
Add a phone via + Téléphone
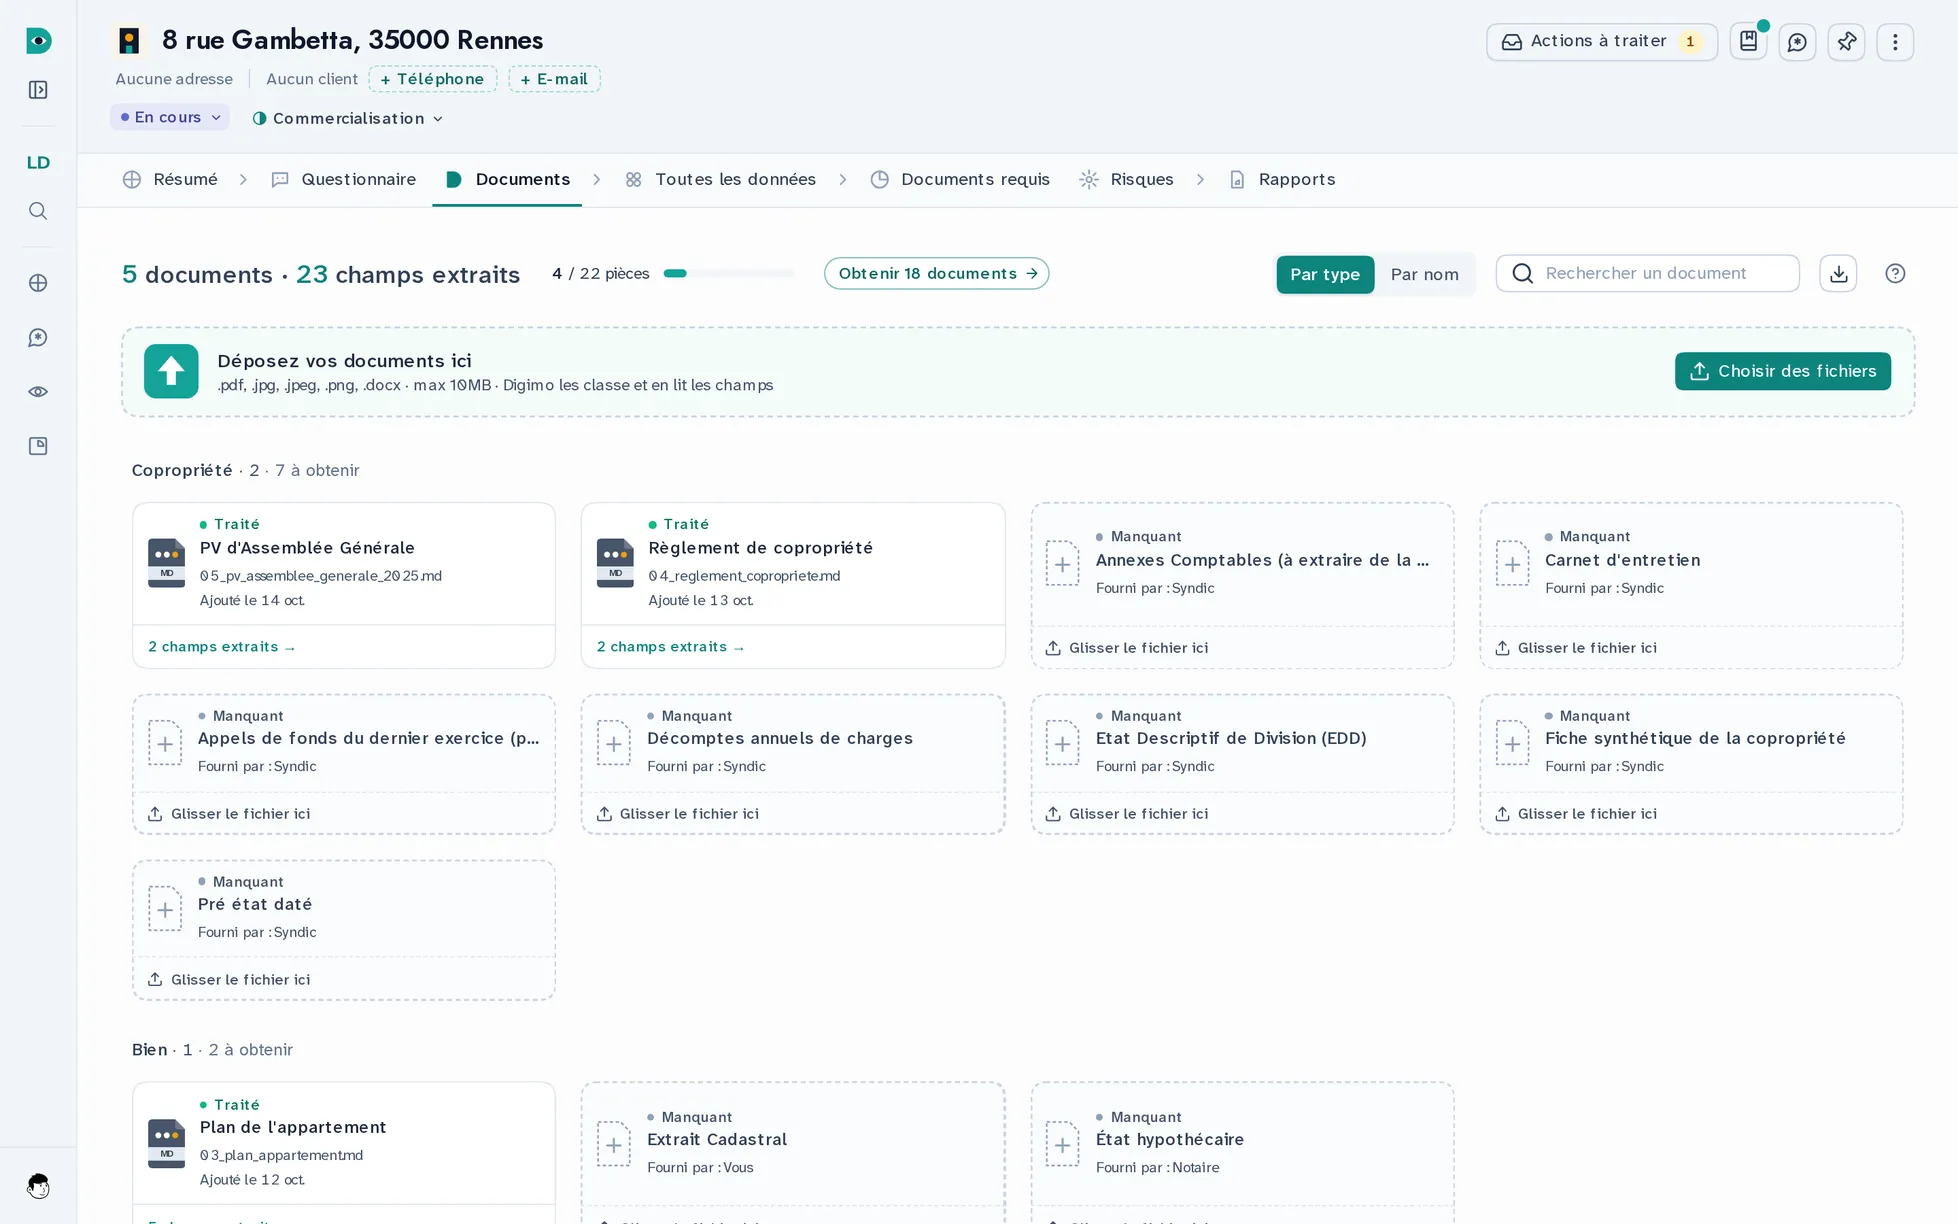click(433, 79)
